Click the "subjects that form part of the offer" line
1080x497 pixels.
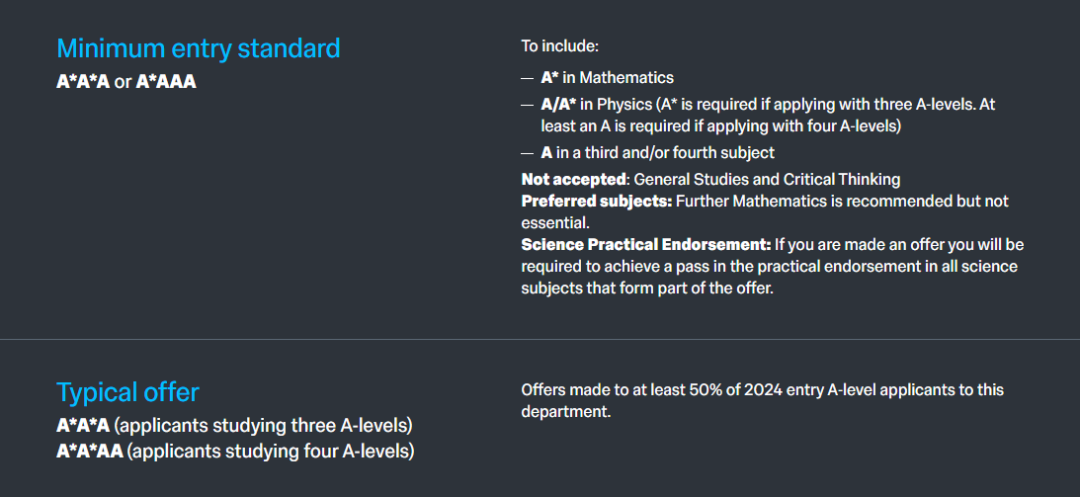pyautogui.click(x=648, y=288)
